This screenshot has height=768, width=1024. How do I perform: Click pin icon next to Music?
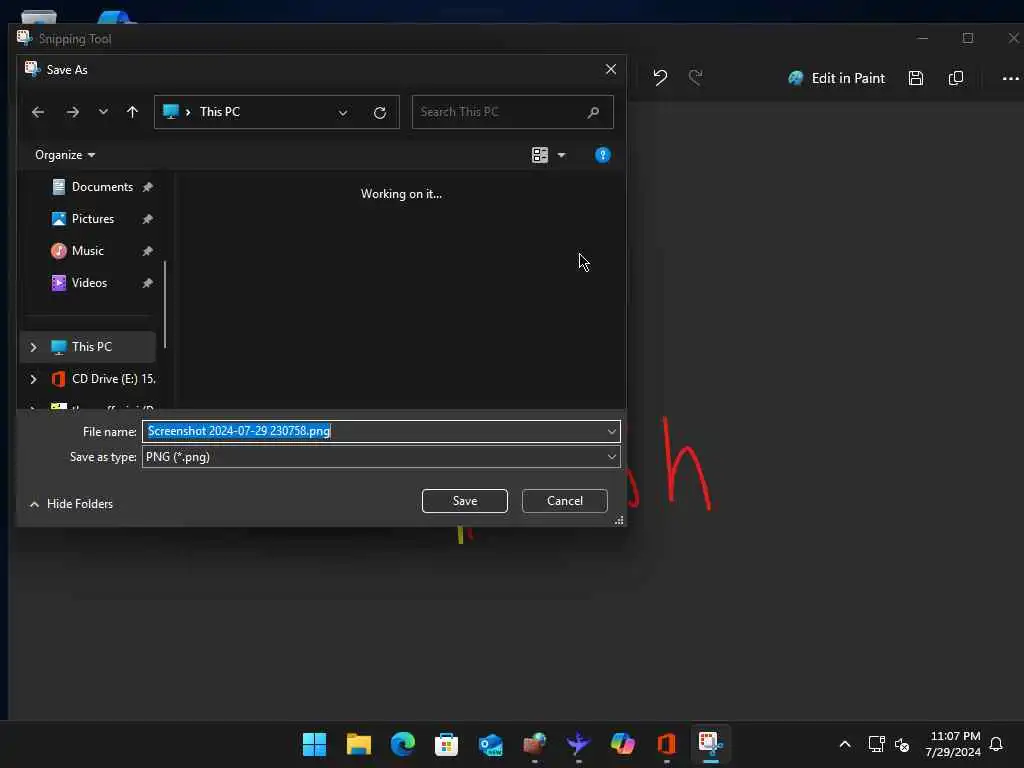pyautogui.click(x=148, y=251)
